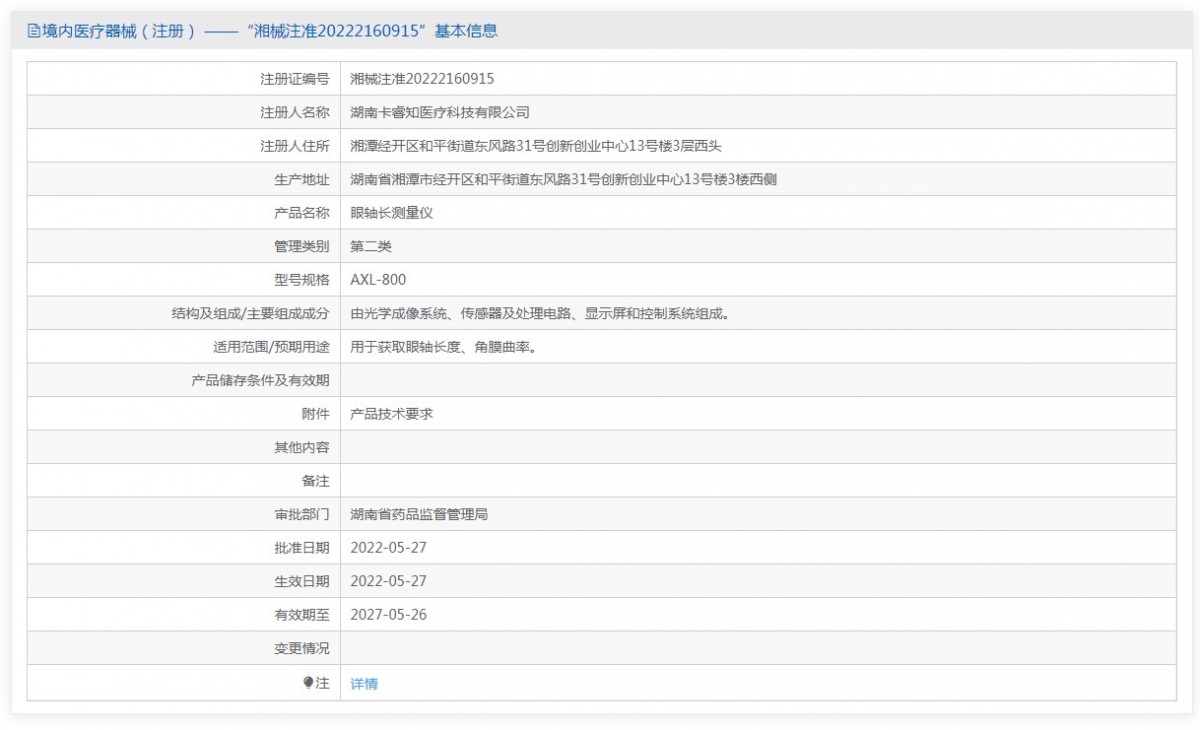The height and width of the screenshot is (730, 1200).
Task: Click the 注 label in last row
Action: [322, 683]
